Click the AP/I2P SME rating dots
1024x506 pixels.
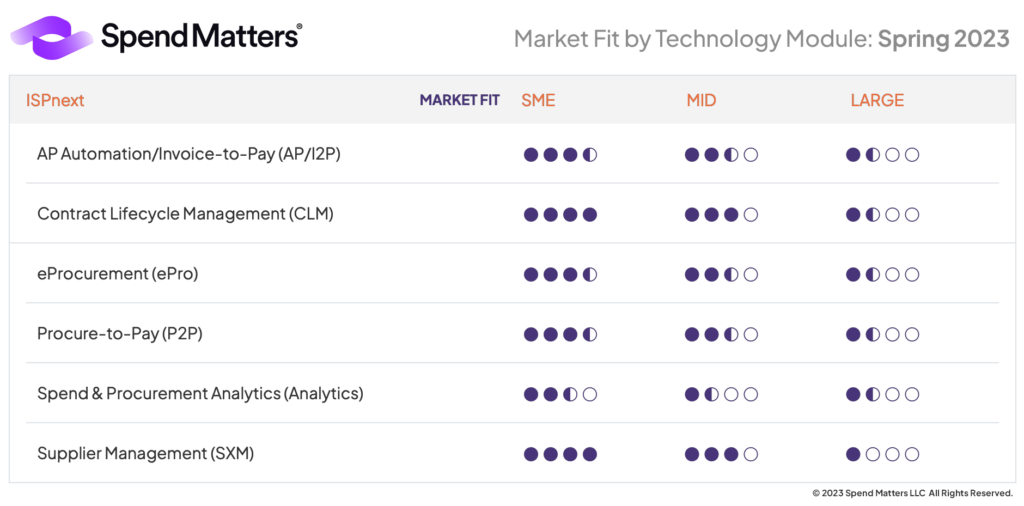tap(560, 155)
